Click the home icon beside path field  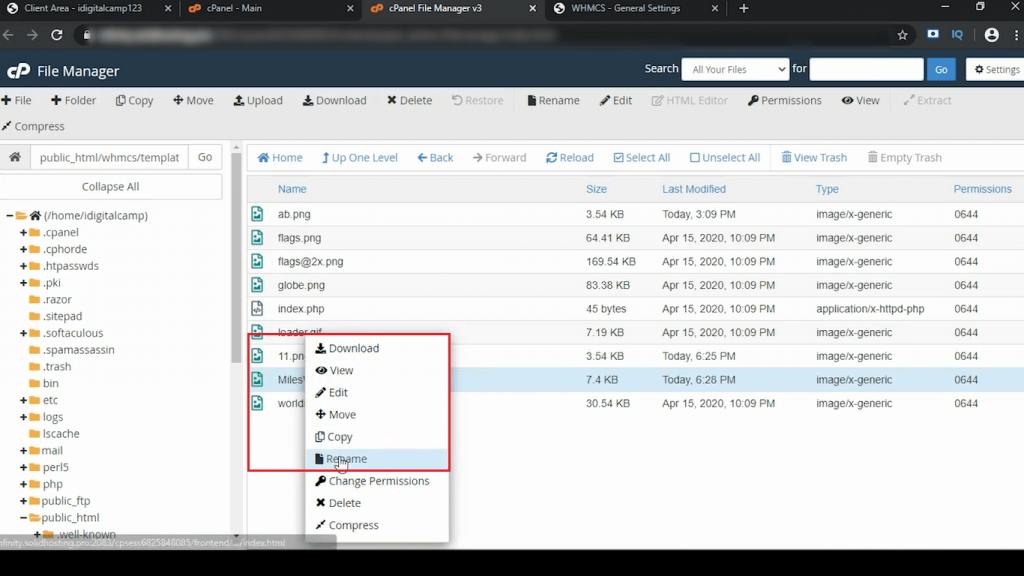tap(15, 158)
